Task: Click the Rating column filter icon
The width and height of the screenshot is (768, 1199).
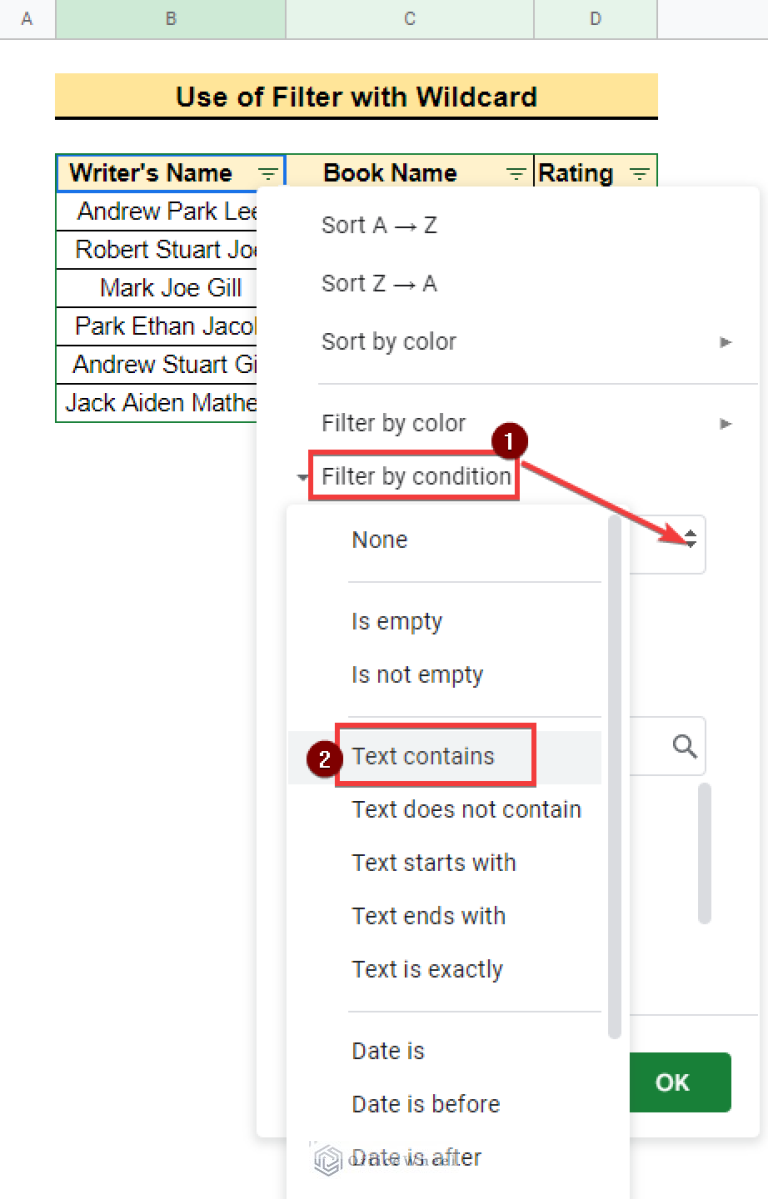Action: (640, 173)
